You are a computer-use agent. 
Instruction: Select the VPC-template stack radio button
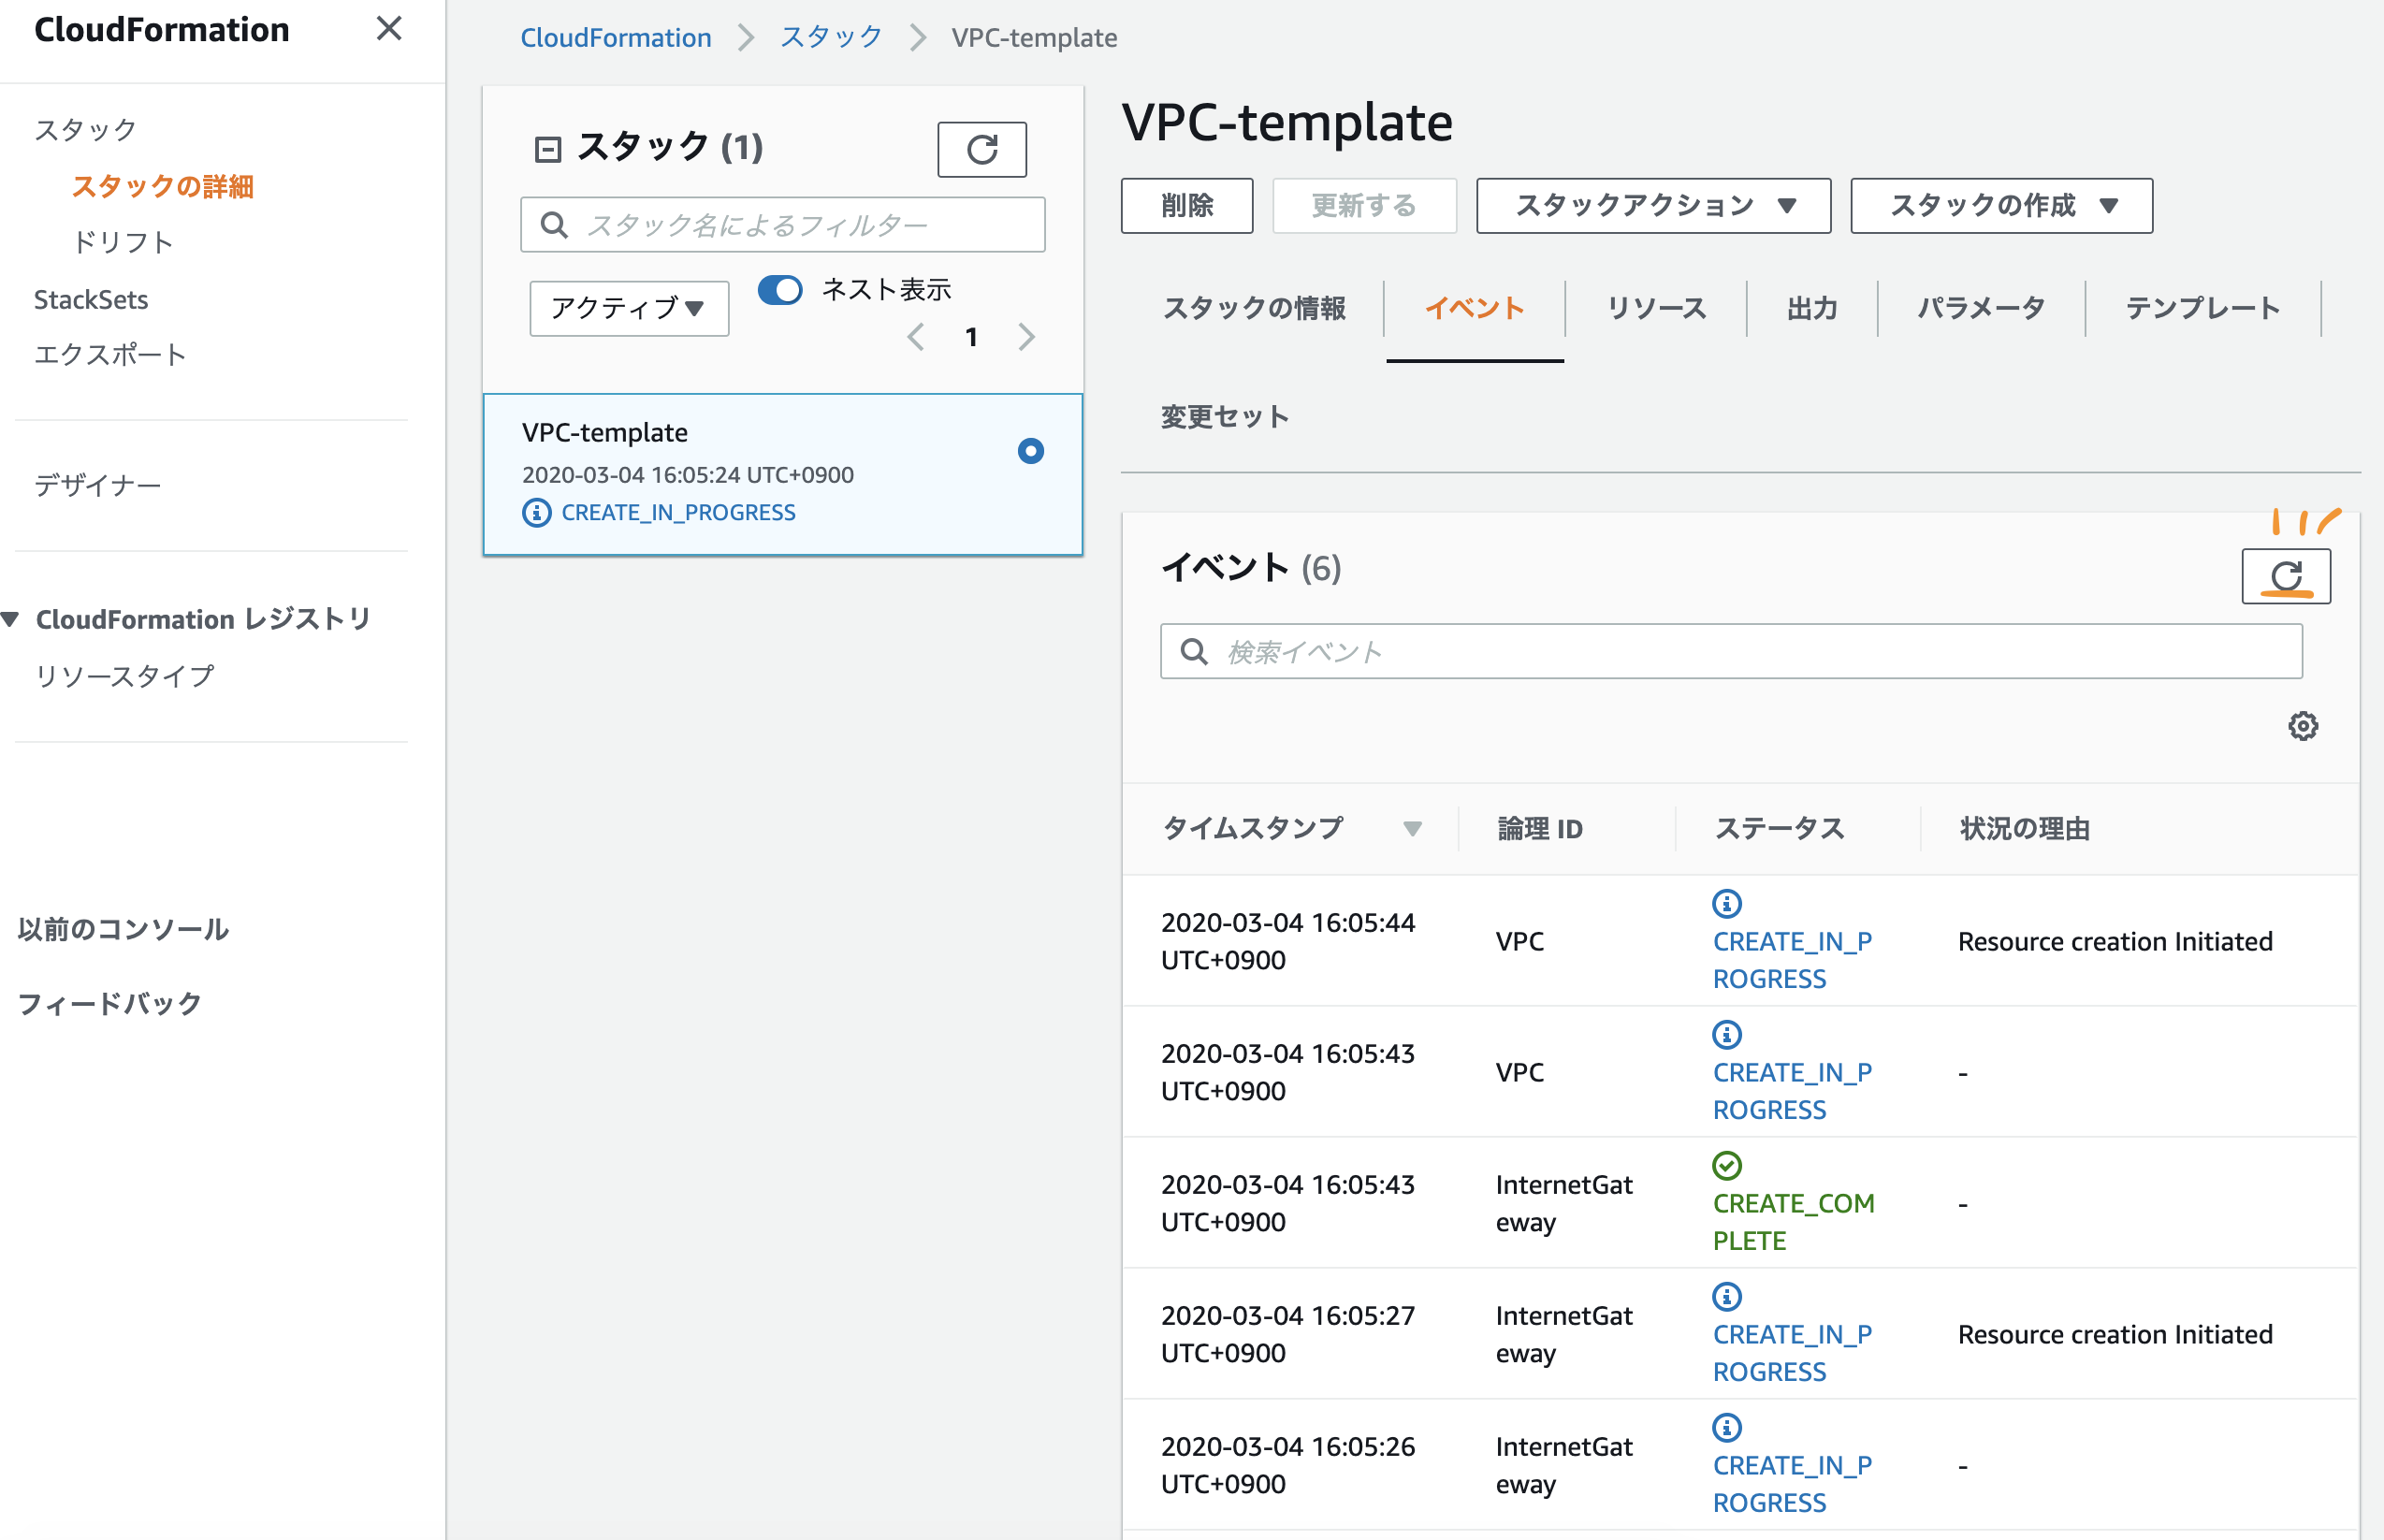(1030, 451)
